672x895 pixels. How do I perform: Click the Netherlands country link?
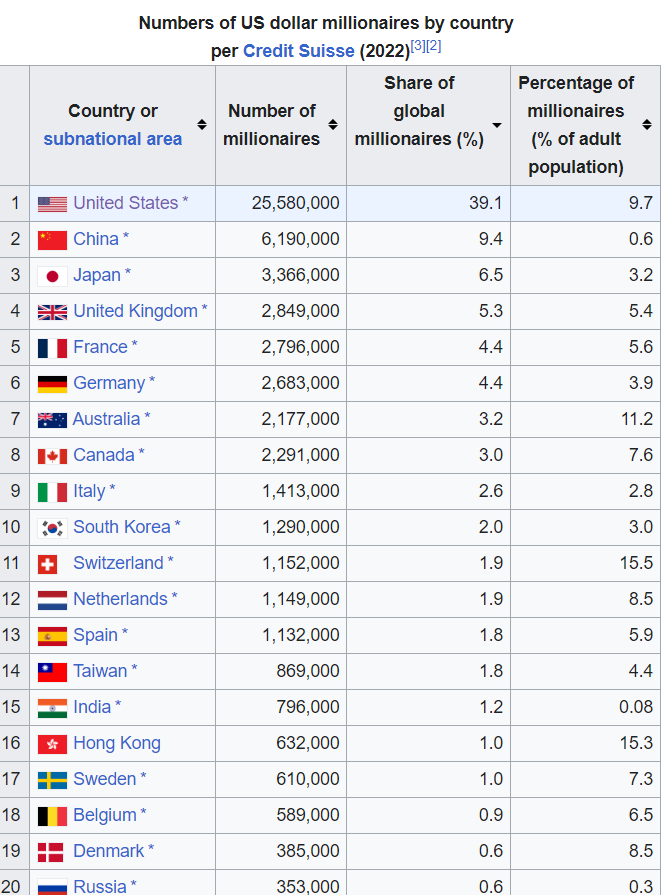(x=120, y=599)
